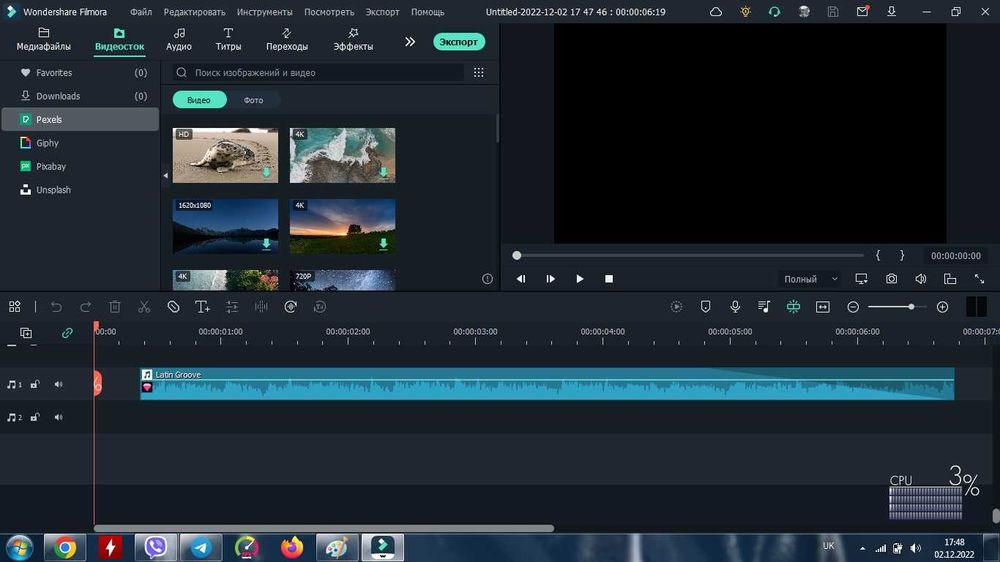1000x562 pixels.
Task: Toggle the auto ripple link icon
Action: pyautogui.click(x=67, y=333)
